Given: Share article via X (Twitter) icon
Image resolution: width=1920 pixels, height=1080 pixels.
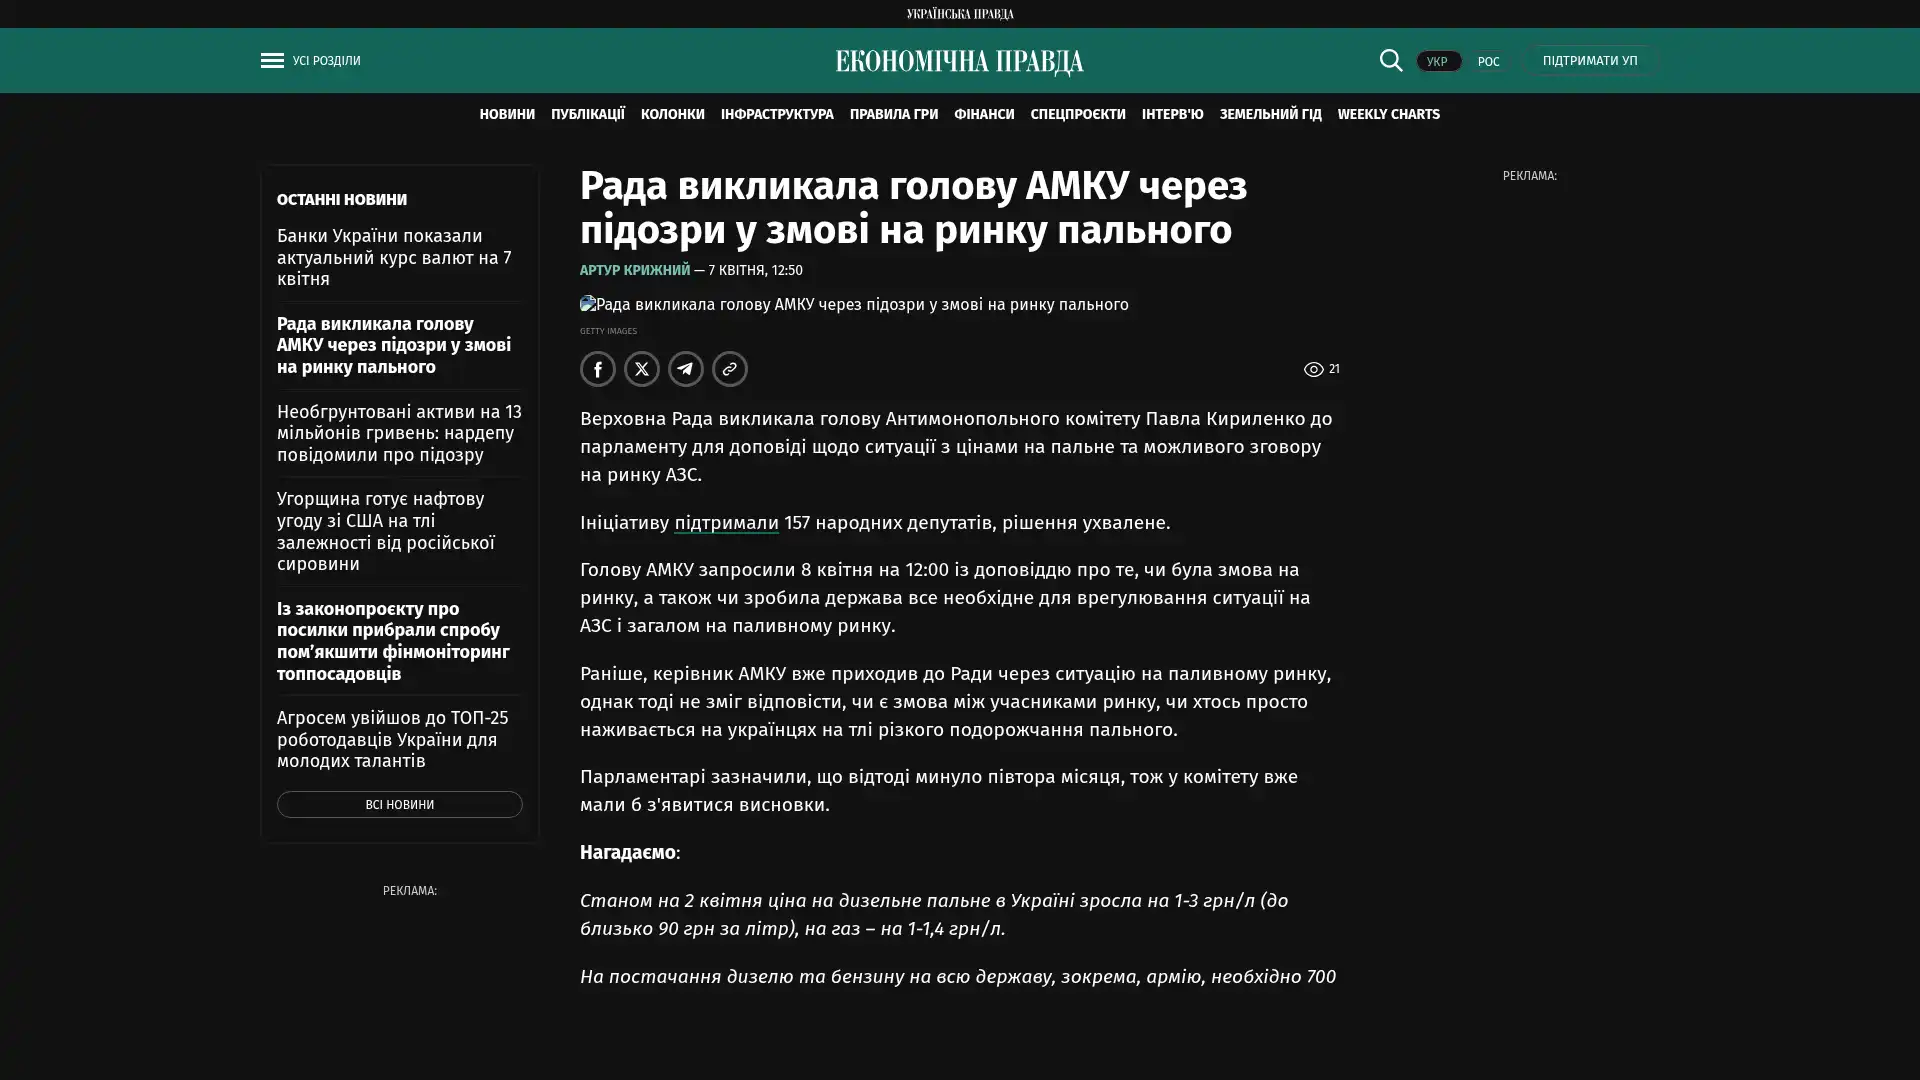Looking at the screenshot, I should click(x=642, y=369).
